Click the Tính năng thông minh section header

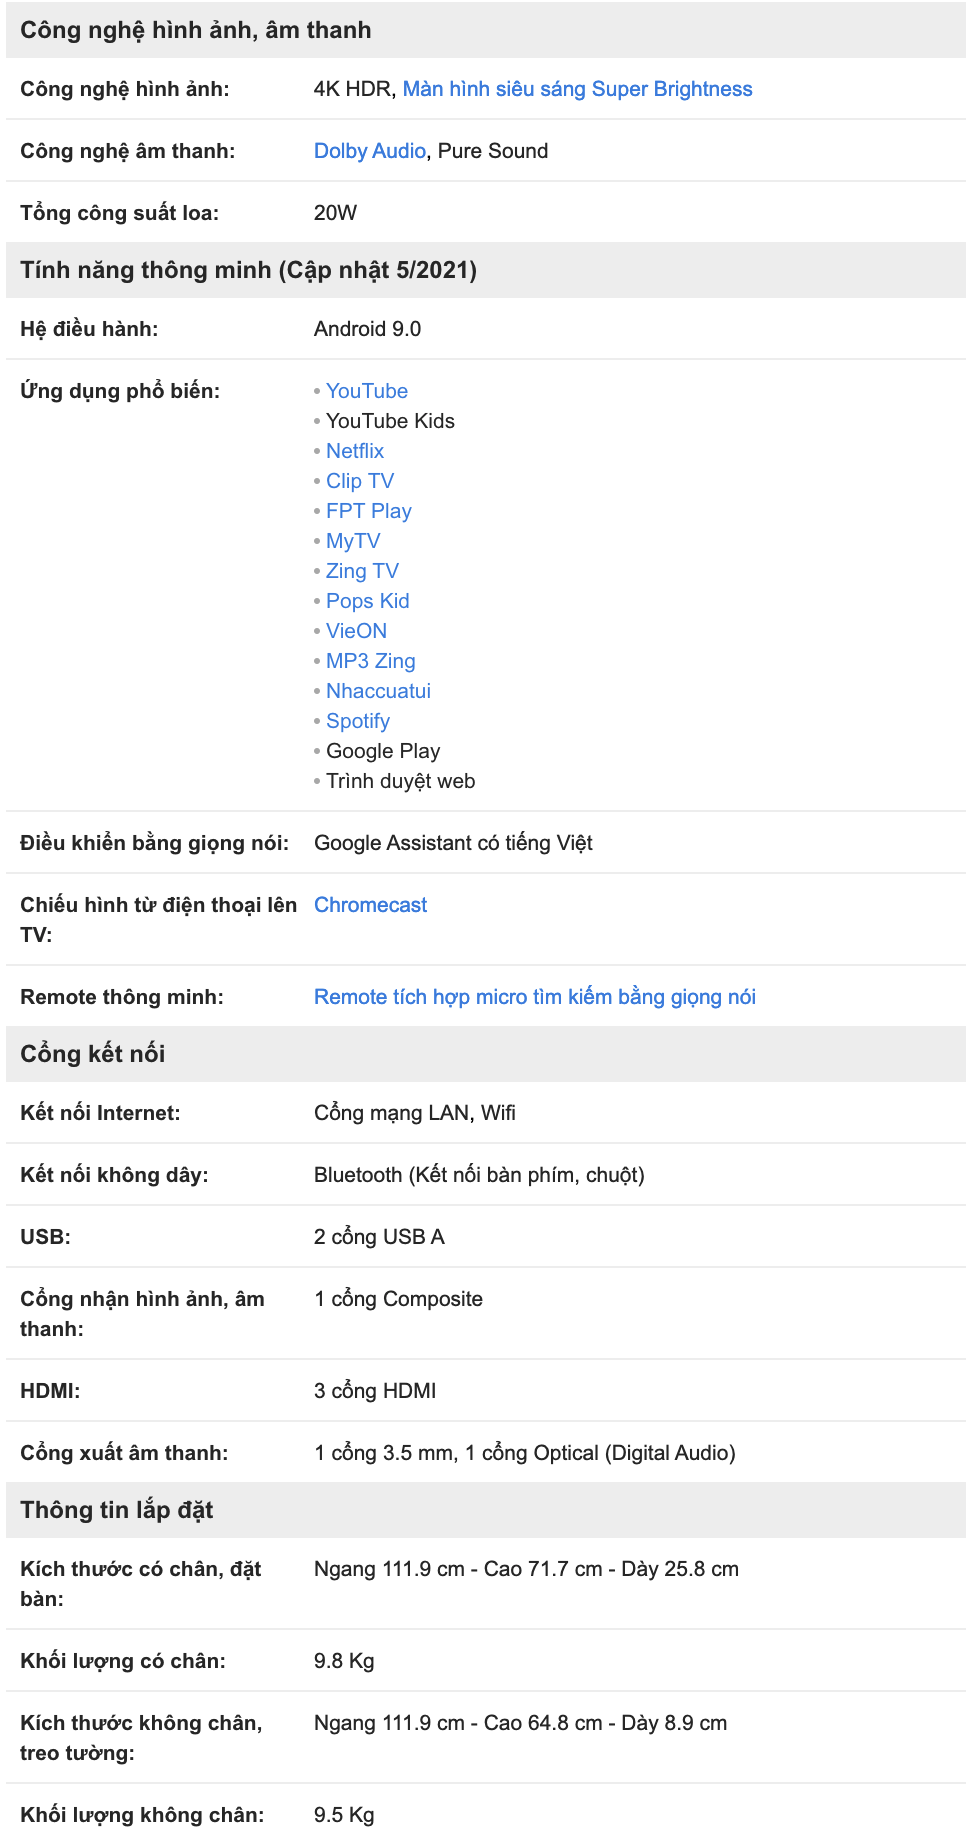[486, 270]
